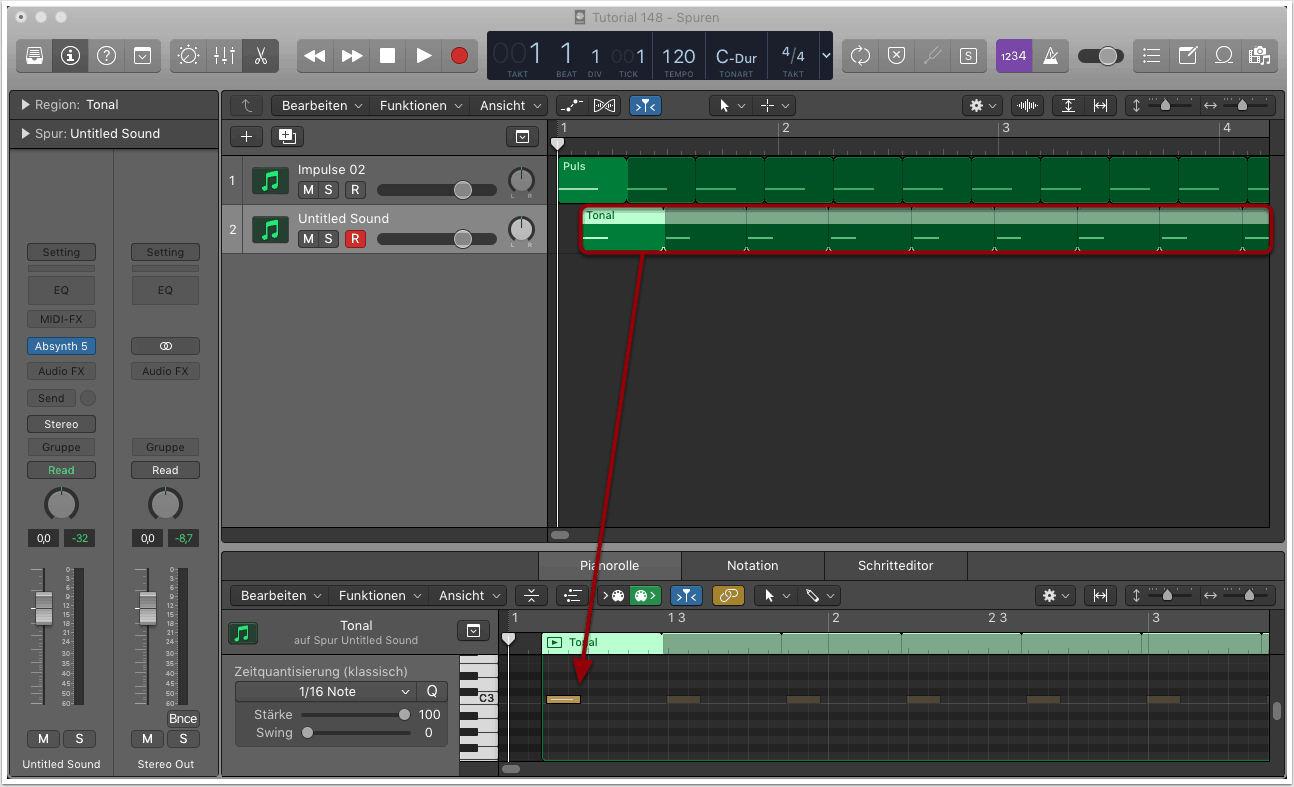Click the Bnce button on Stereo Out
The image size is (1294, 787).
[183, 719]
